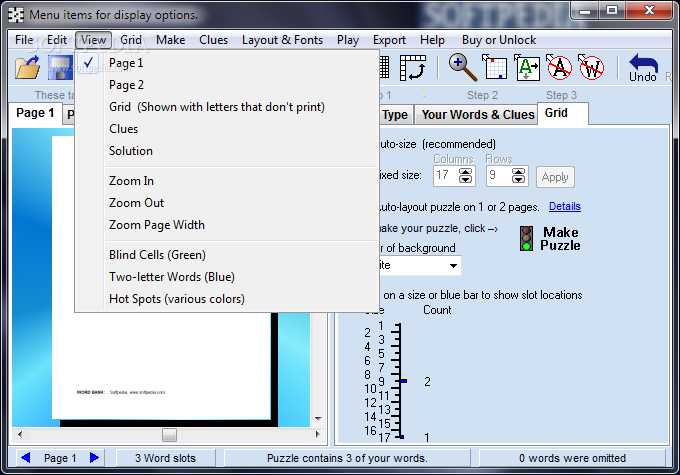Open the Make menu
The width and height of the screenshot is (680, 475).
coord(170,40)
